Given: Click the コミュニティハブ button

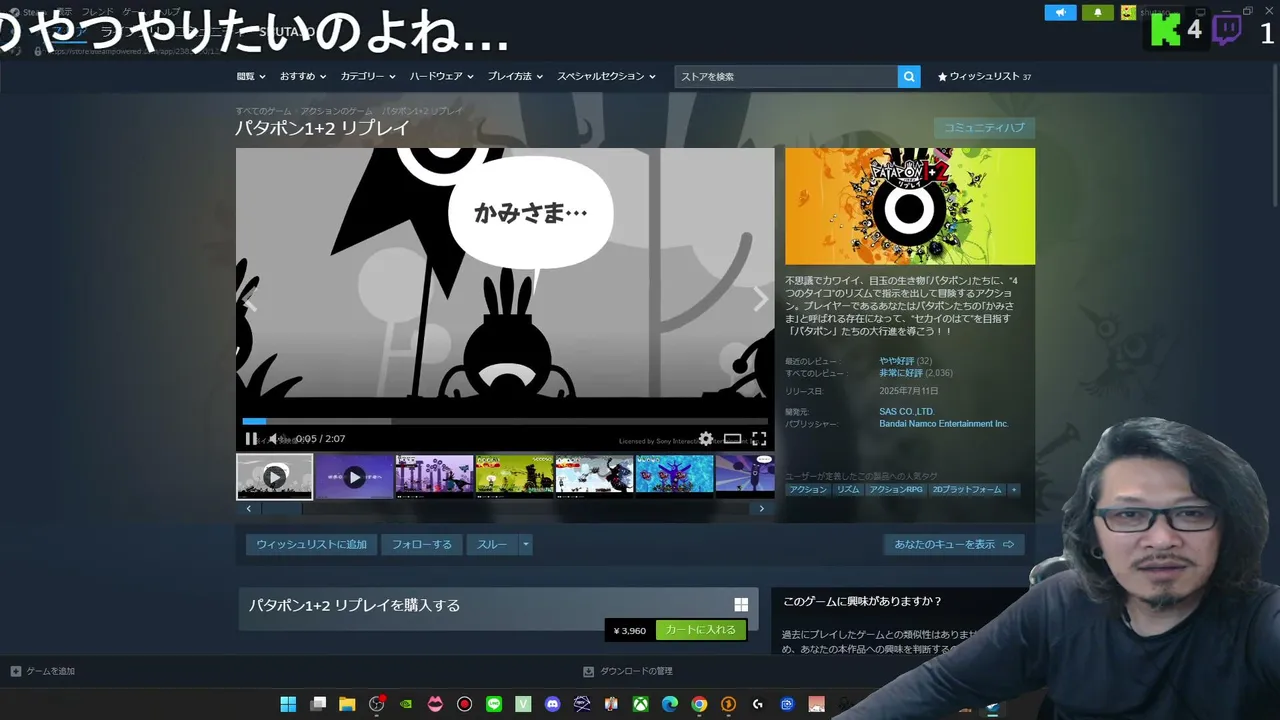Looking at the screenshot, I should 984,128.
